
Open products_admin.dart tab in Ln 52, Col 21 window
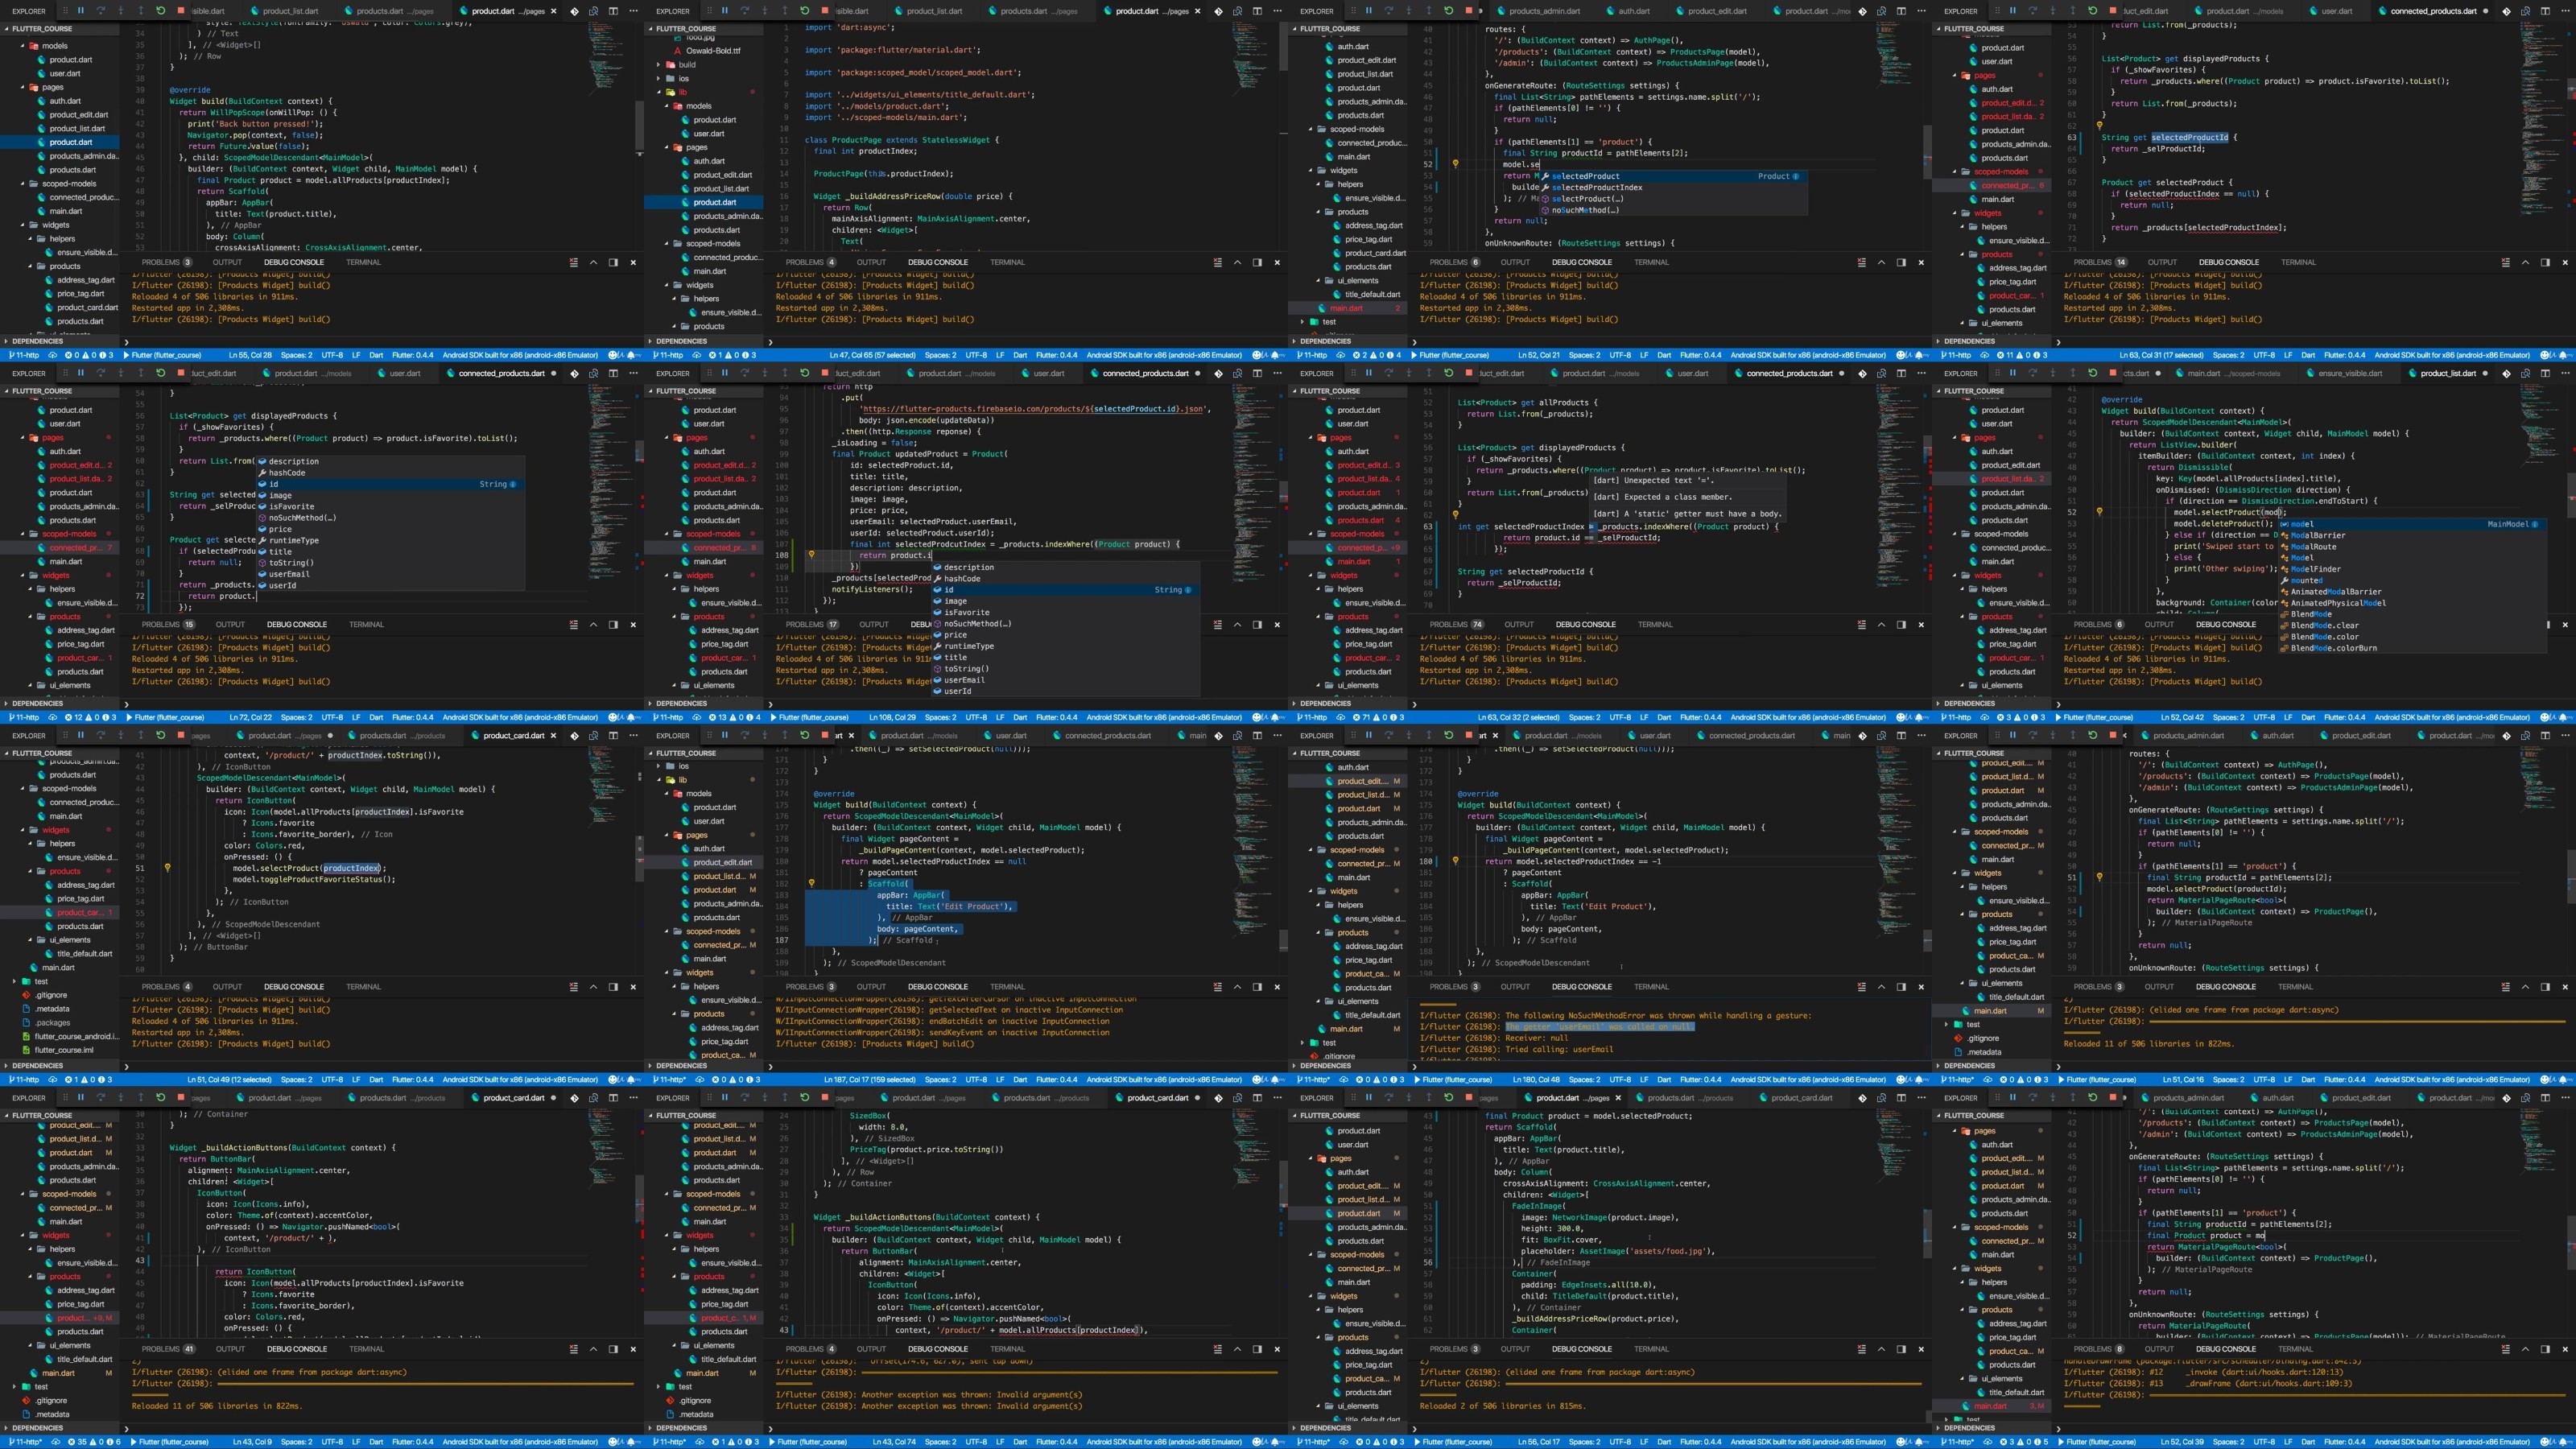(1545, 11)
